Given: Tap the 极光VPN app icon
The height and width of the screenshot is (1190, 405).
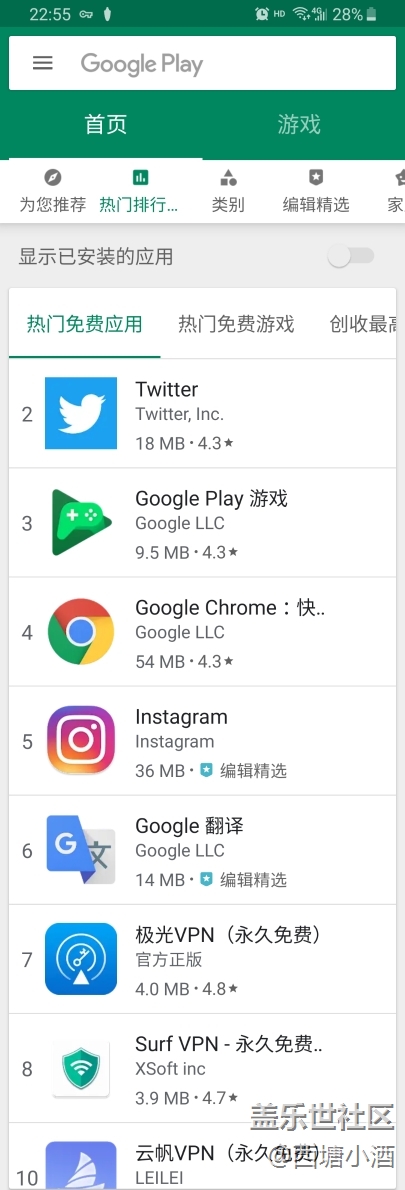Looking at the screenshot, I should 81,959.
